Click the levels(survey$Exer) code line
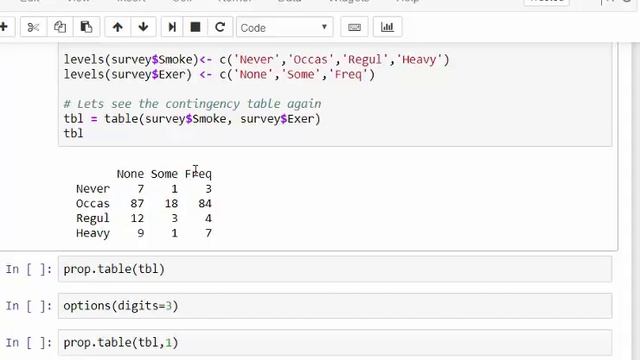Image resolution: width=640 pixels, height=360 pixels. 219,75
